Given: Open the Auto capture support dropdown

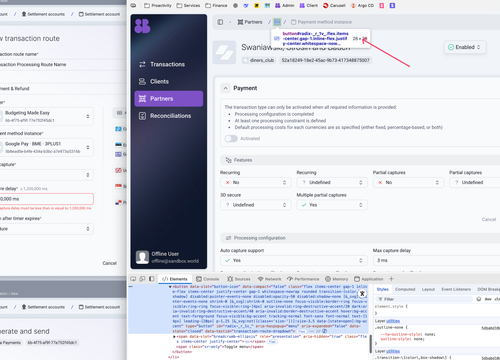Looking at the screenshot, I should (294, 260).
